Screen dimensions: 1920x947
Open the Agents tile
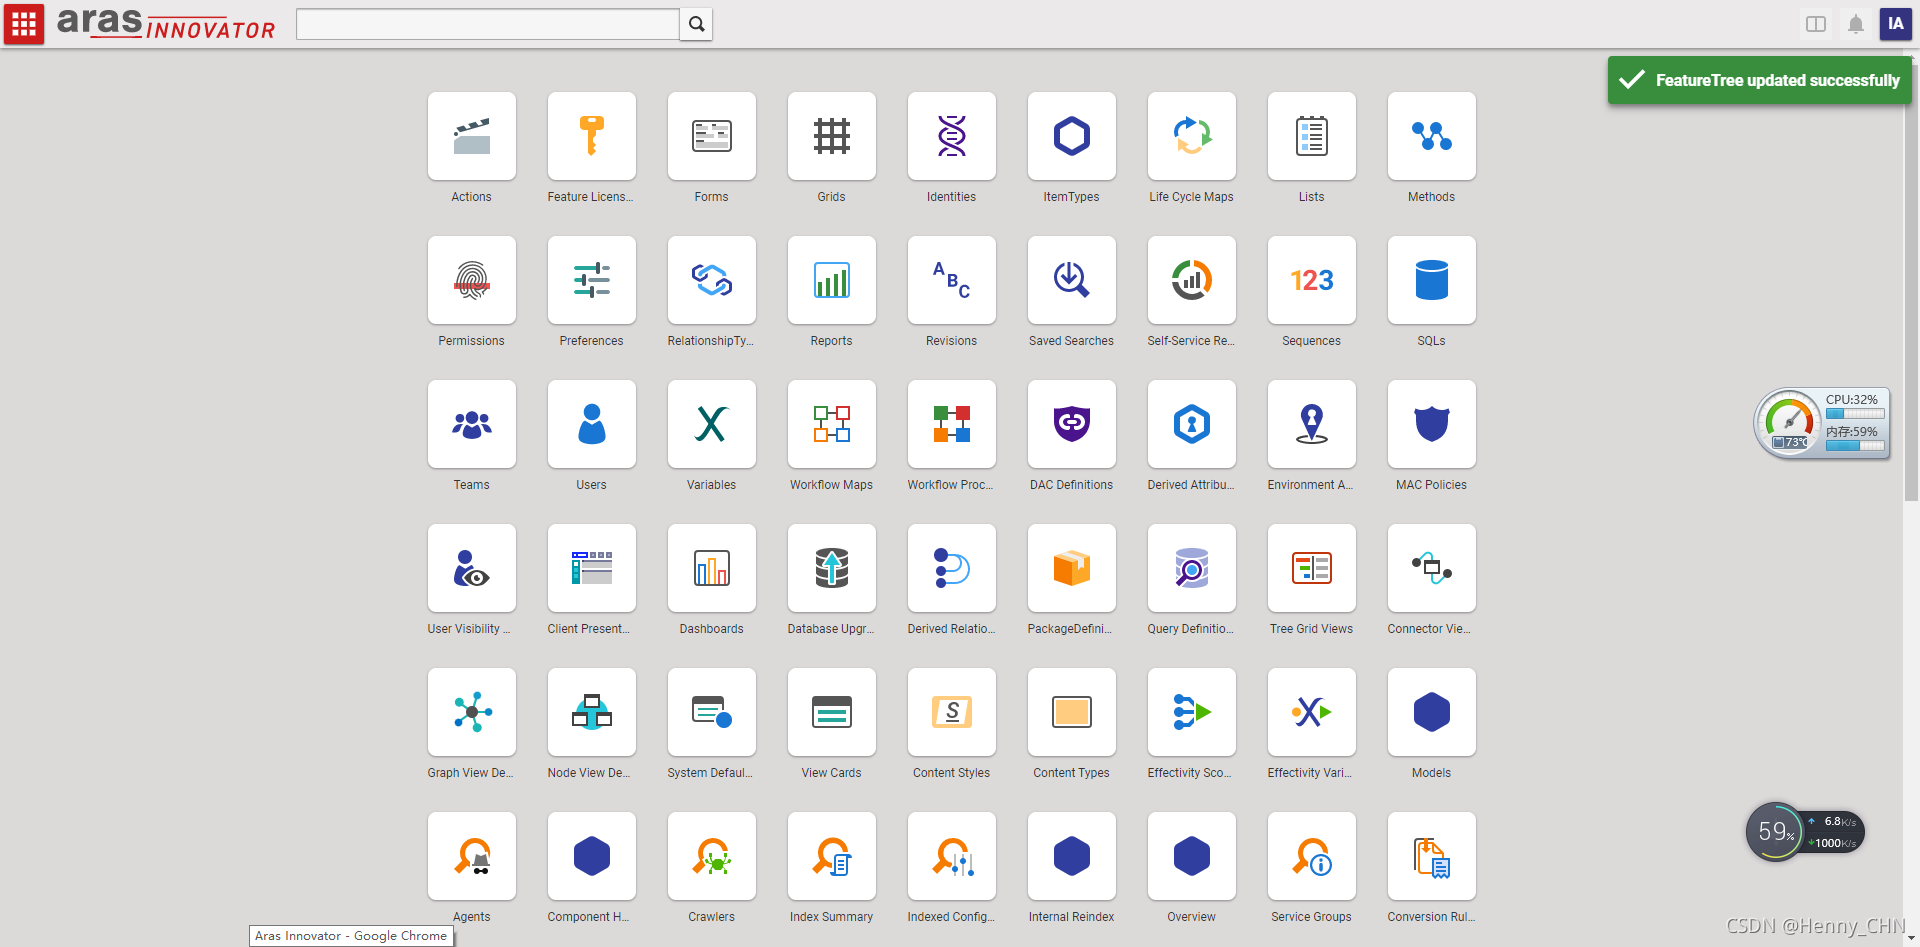coord(472,856)
